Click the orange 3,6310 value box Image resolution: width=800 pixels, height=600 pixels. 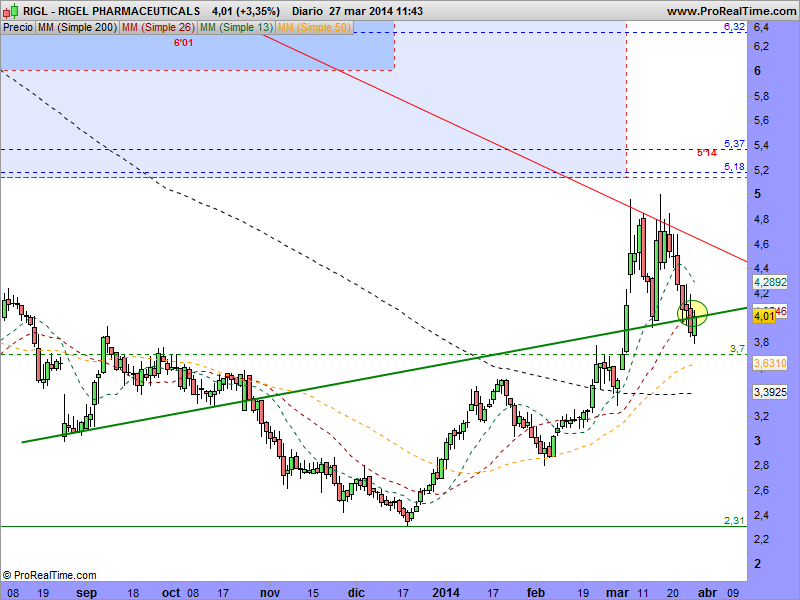coord(770,363)
